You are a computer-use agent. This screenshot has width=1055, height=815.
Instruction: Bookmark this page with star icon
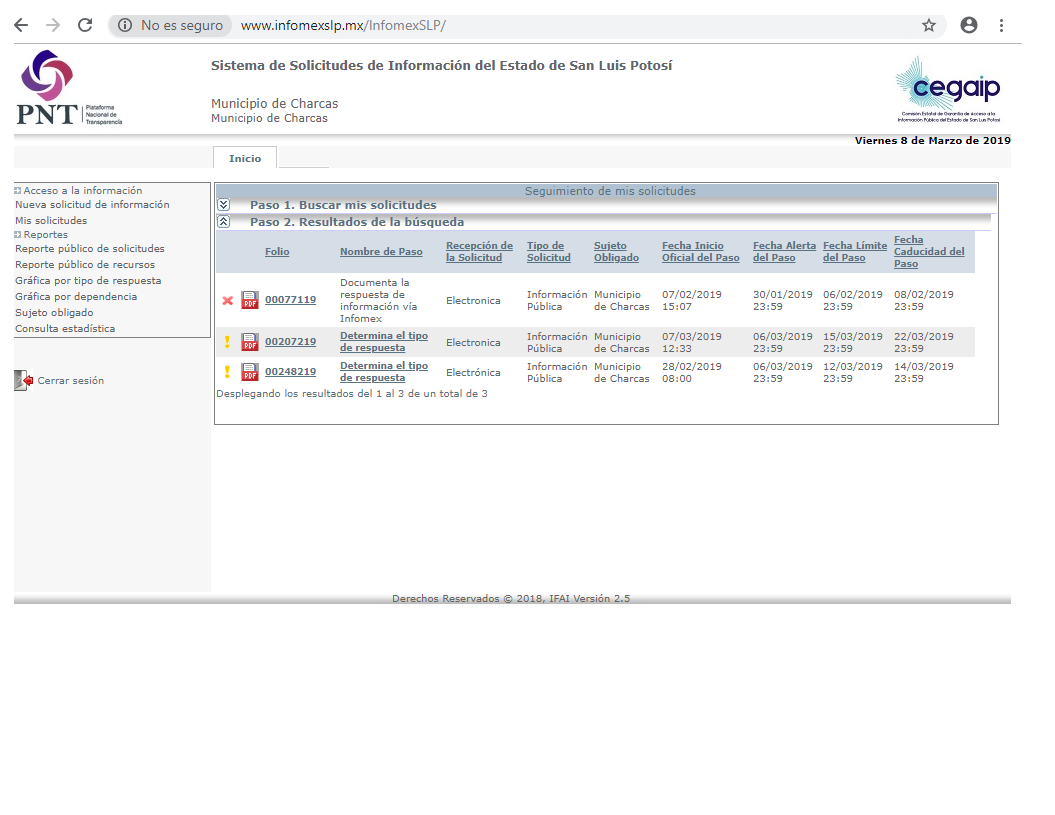[x=929, y=25]
